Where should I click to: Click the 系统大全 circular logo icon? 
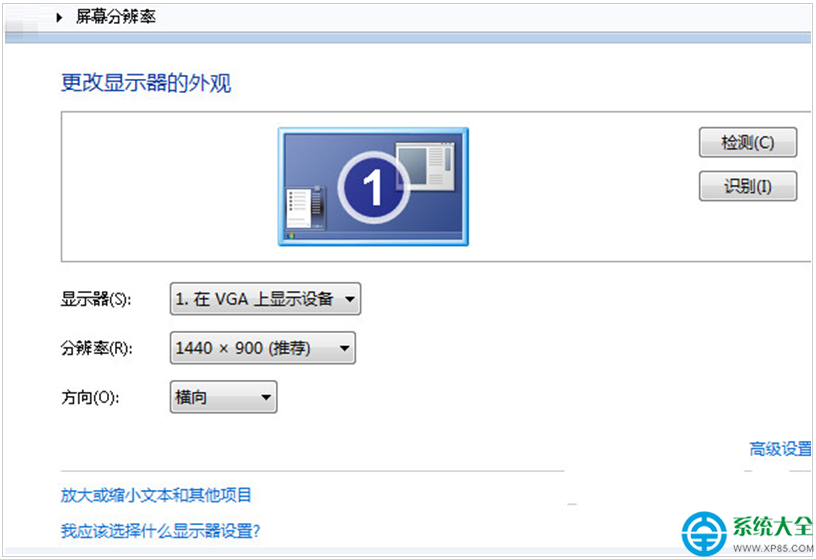(x=704, y=534)
